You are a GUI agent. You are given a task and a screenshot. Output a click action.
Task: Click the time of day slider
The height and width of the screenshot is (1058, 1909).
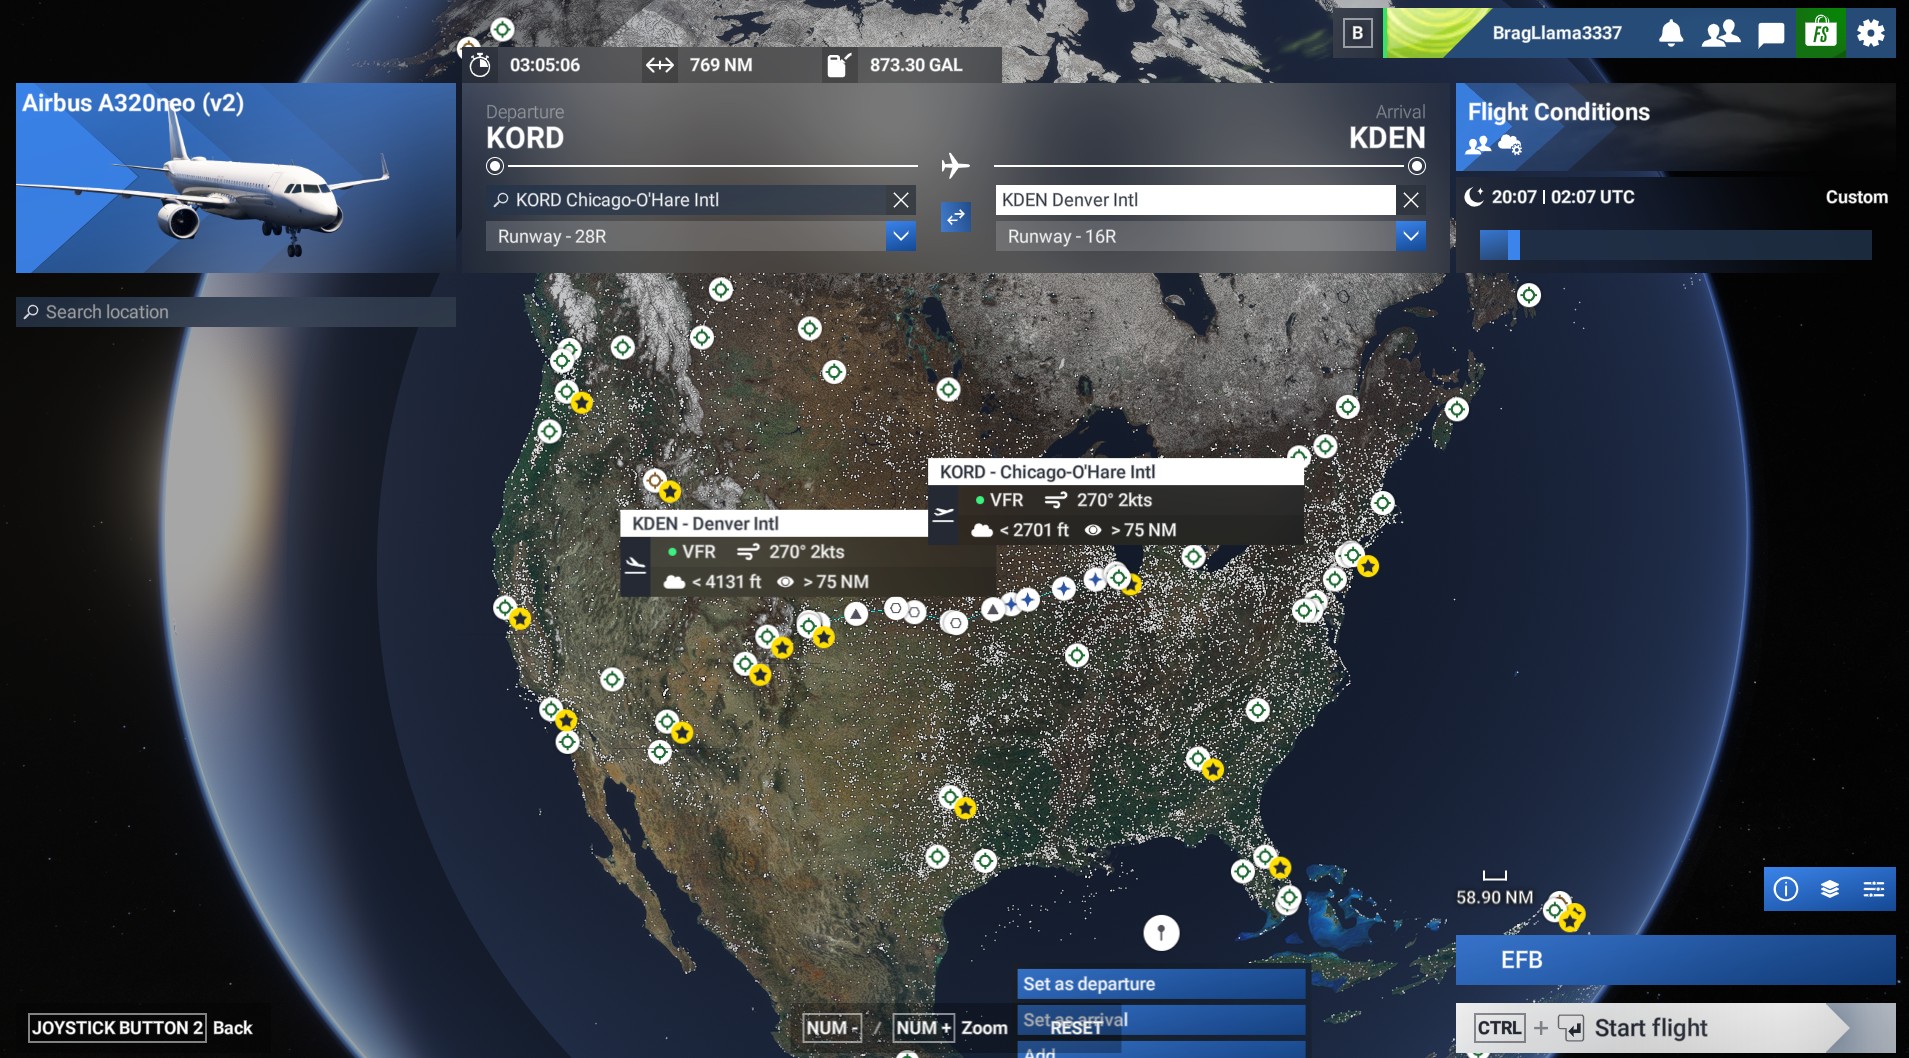(x=1675, y=245)
